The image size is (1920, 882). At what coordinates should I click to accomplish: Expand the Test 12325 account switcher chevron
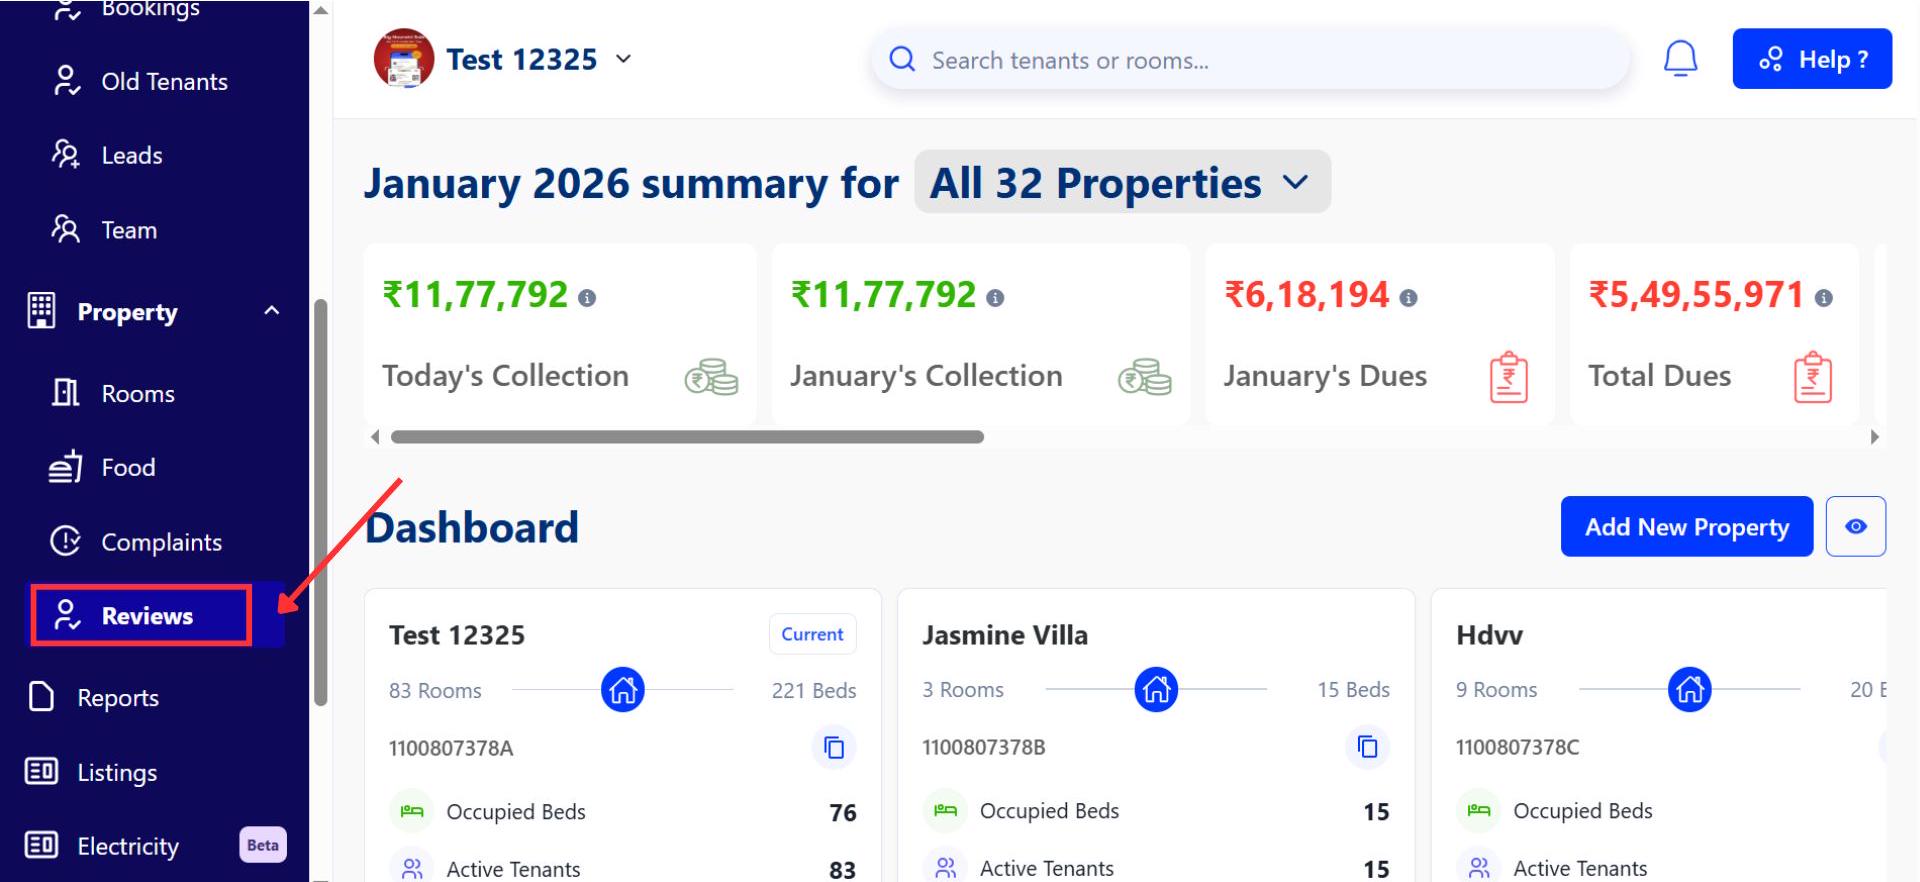(x=624, y=59)
